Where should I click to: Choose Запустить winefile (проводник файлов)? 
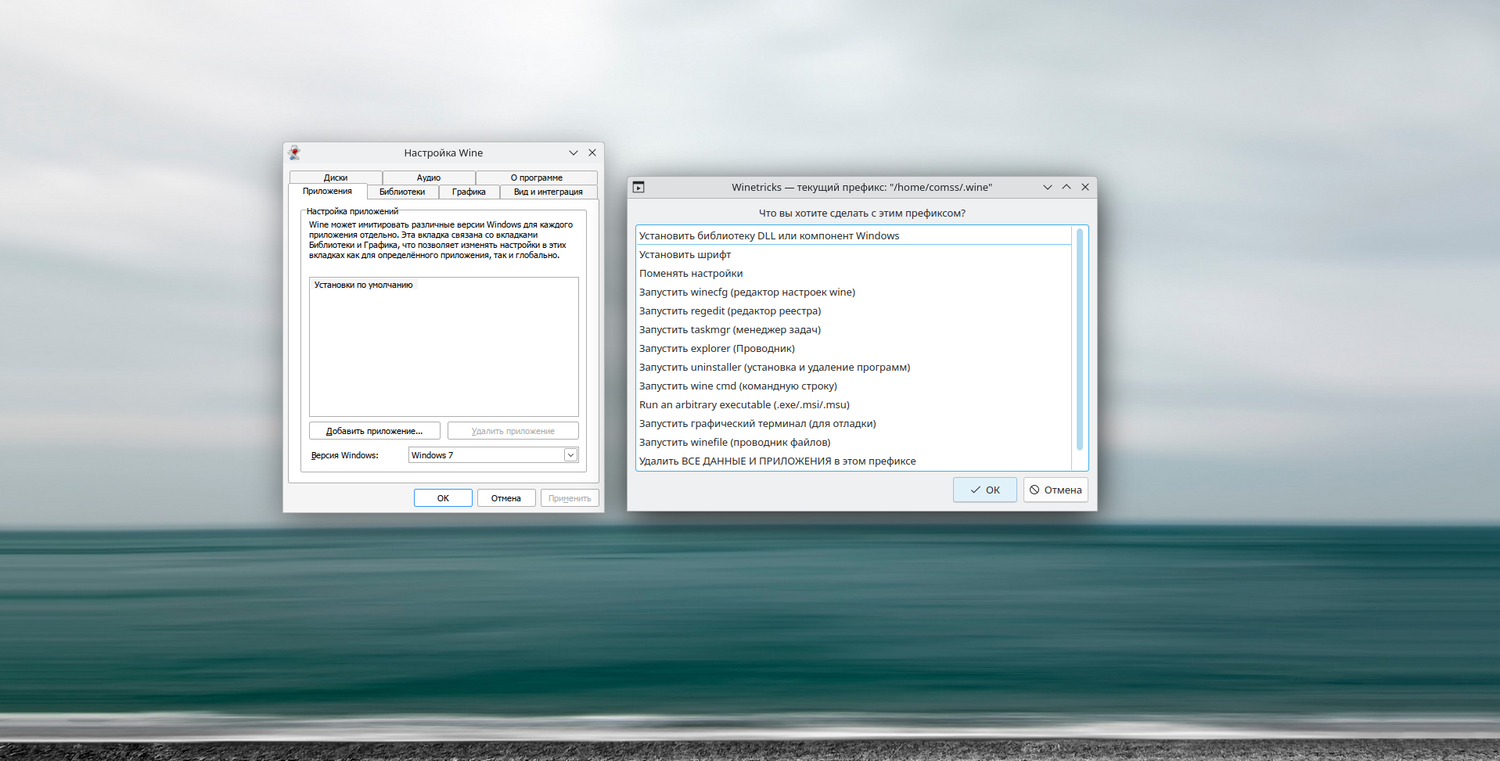(x=854, y=442)
